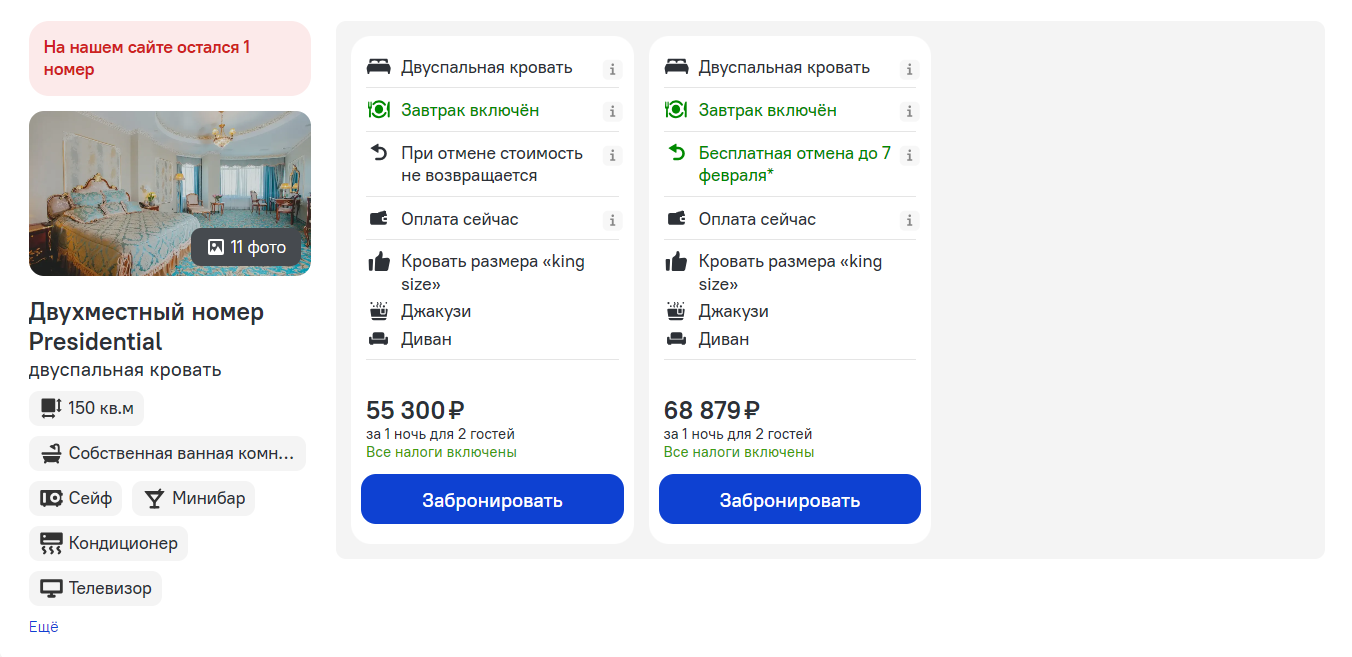
Task: Click the wallet icon beside Оплата сейчас
Action: tap(379, 218)
